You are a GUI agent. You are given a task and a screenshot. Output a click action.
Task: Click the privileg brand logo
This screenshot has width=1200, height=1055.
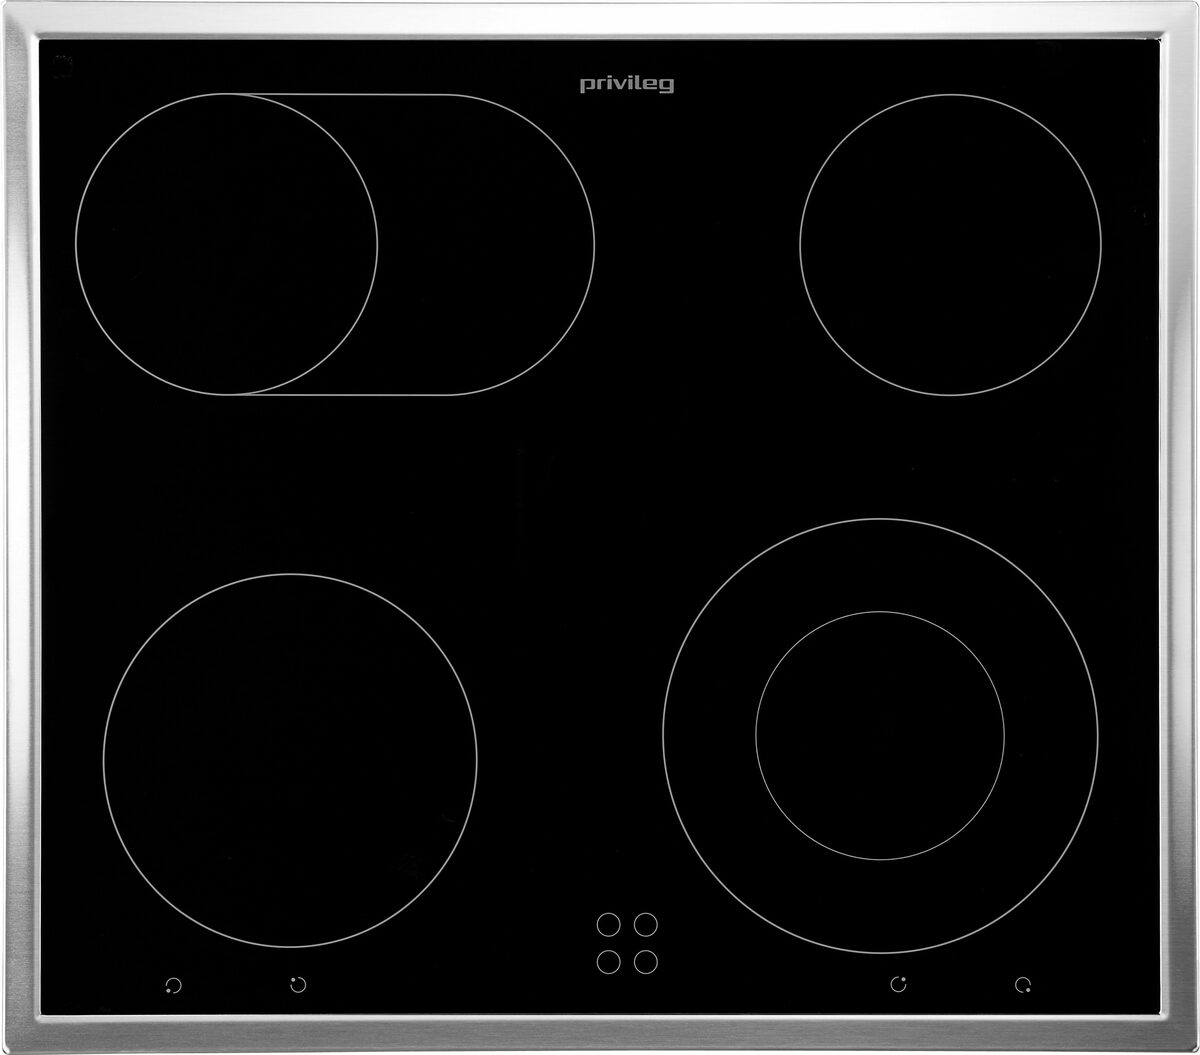(627, 85)
